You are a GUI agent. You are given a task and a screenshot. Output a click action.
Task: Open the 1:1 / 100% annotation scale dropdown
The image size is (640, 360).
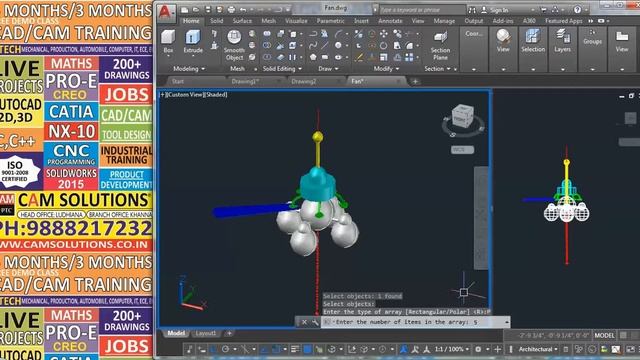coord(451,349)
